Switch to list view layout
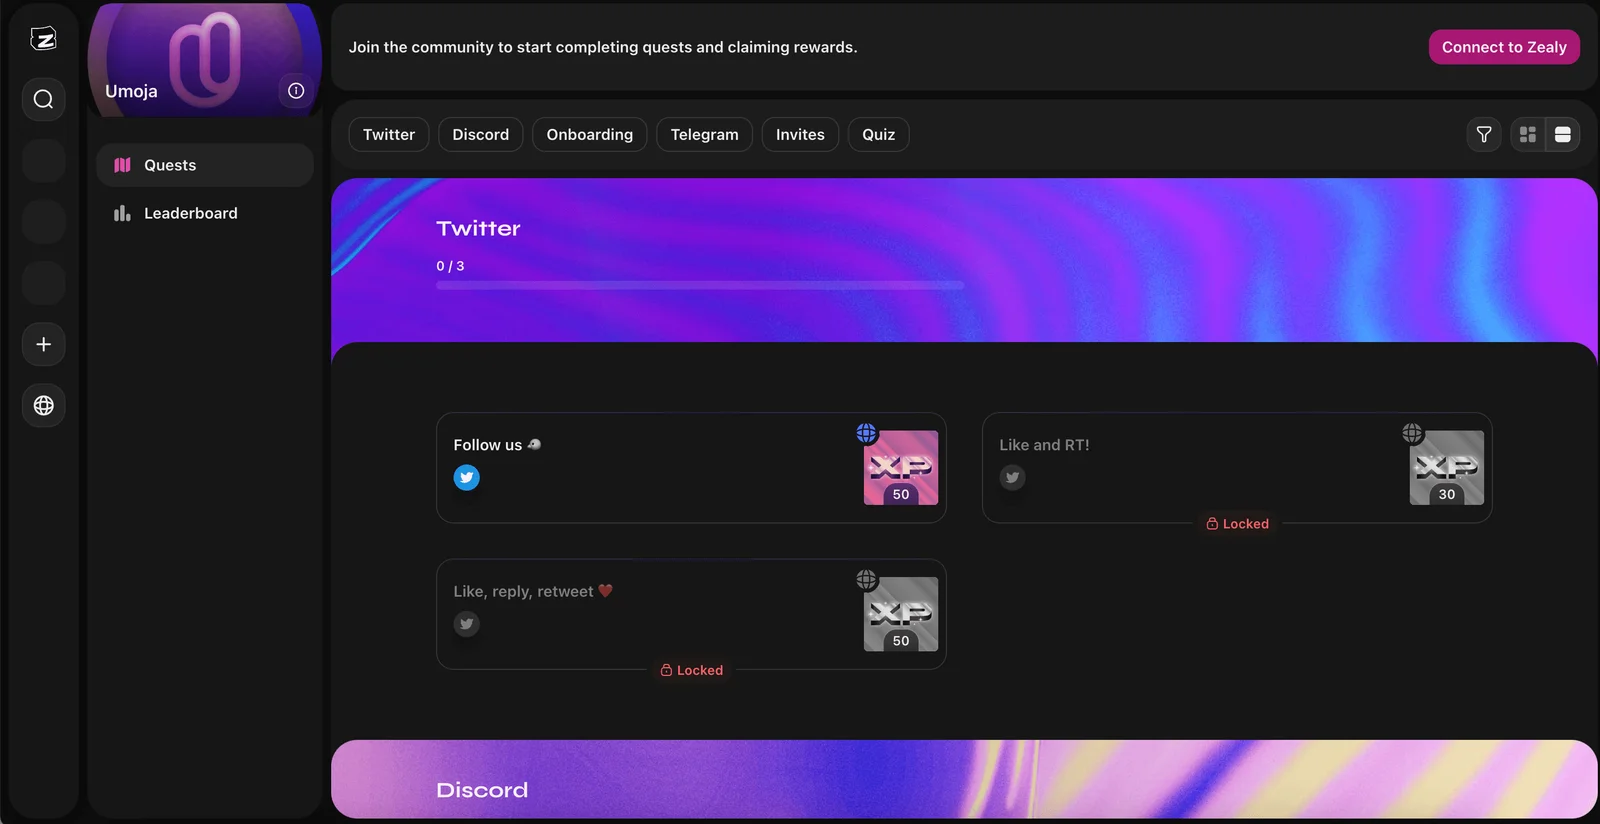This screenshot has height=824, width=1600. click(x=1563, y=134)
